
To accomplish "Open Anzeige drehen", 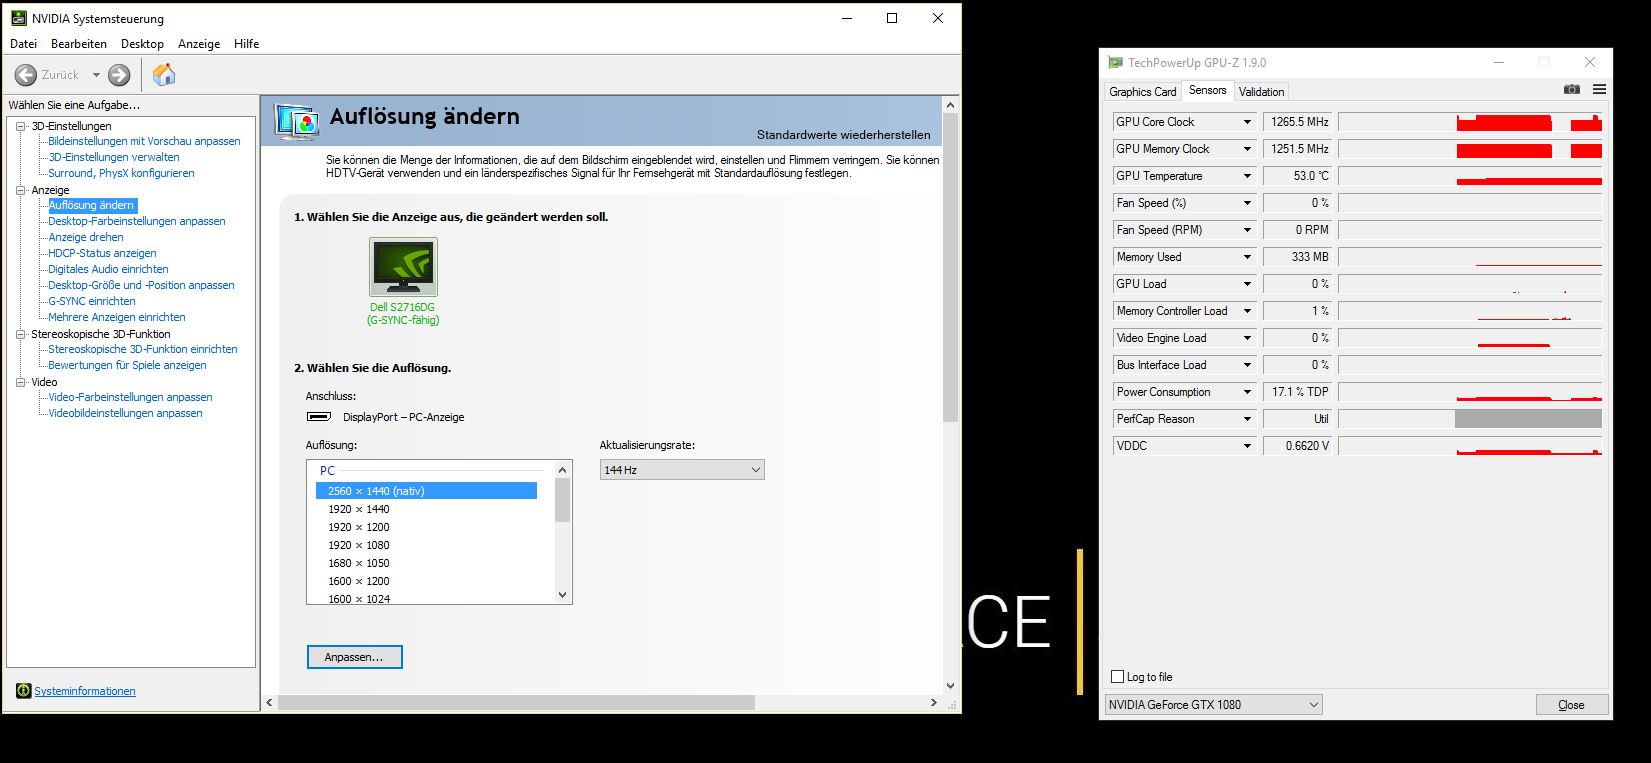I will tap(86, 237).
